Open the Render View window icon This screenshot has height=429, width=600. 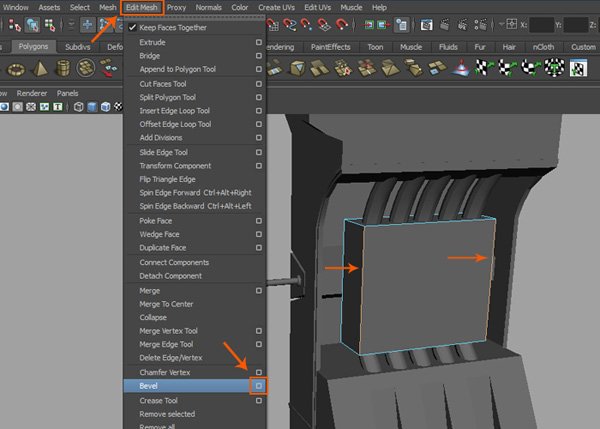click(x=427, y=25)
